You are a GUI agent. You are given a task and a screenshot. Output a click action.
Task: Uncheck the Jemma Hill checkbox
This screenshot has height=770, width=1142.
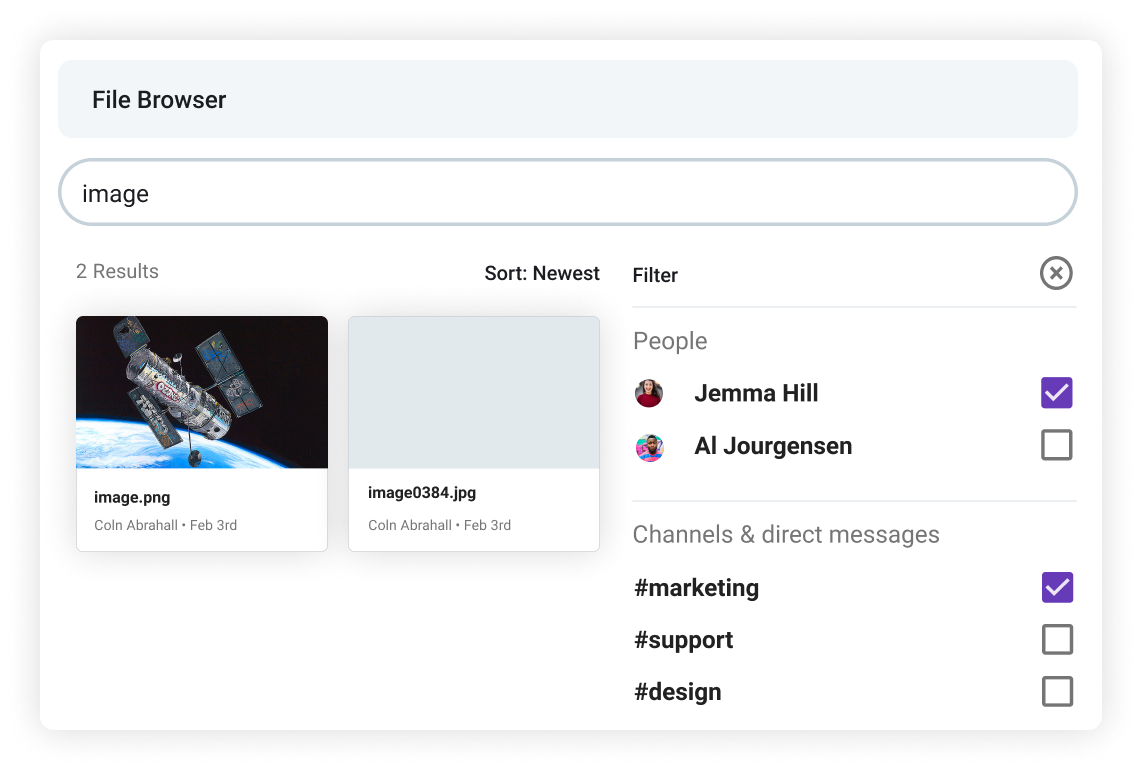pyautogui.click(x=1056, y=393)
